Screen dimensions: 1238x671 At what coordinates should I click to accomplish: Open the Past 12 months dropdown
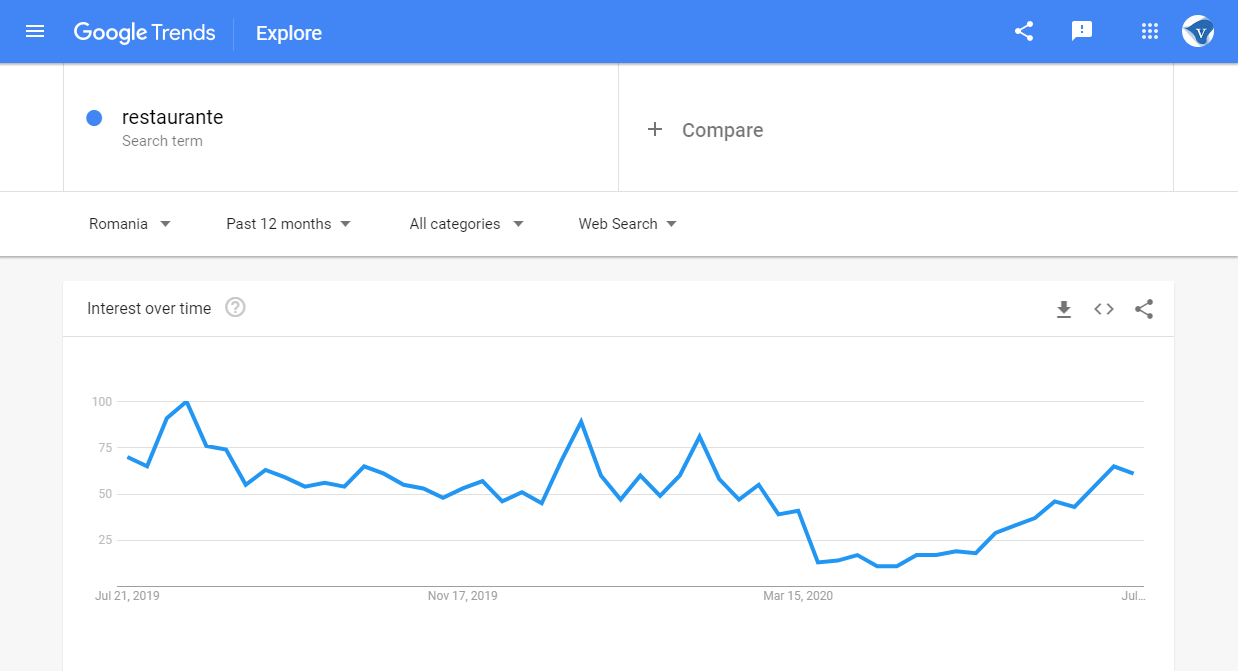click(288, 224)
